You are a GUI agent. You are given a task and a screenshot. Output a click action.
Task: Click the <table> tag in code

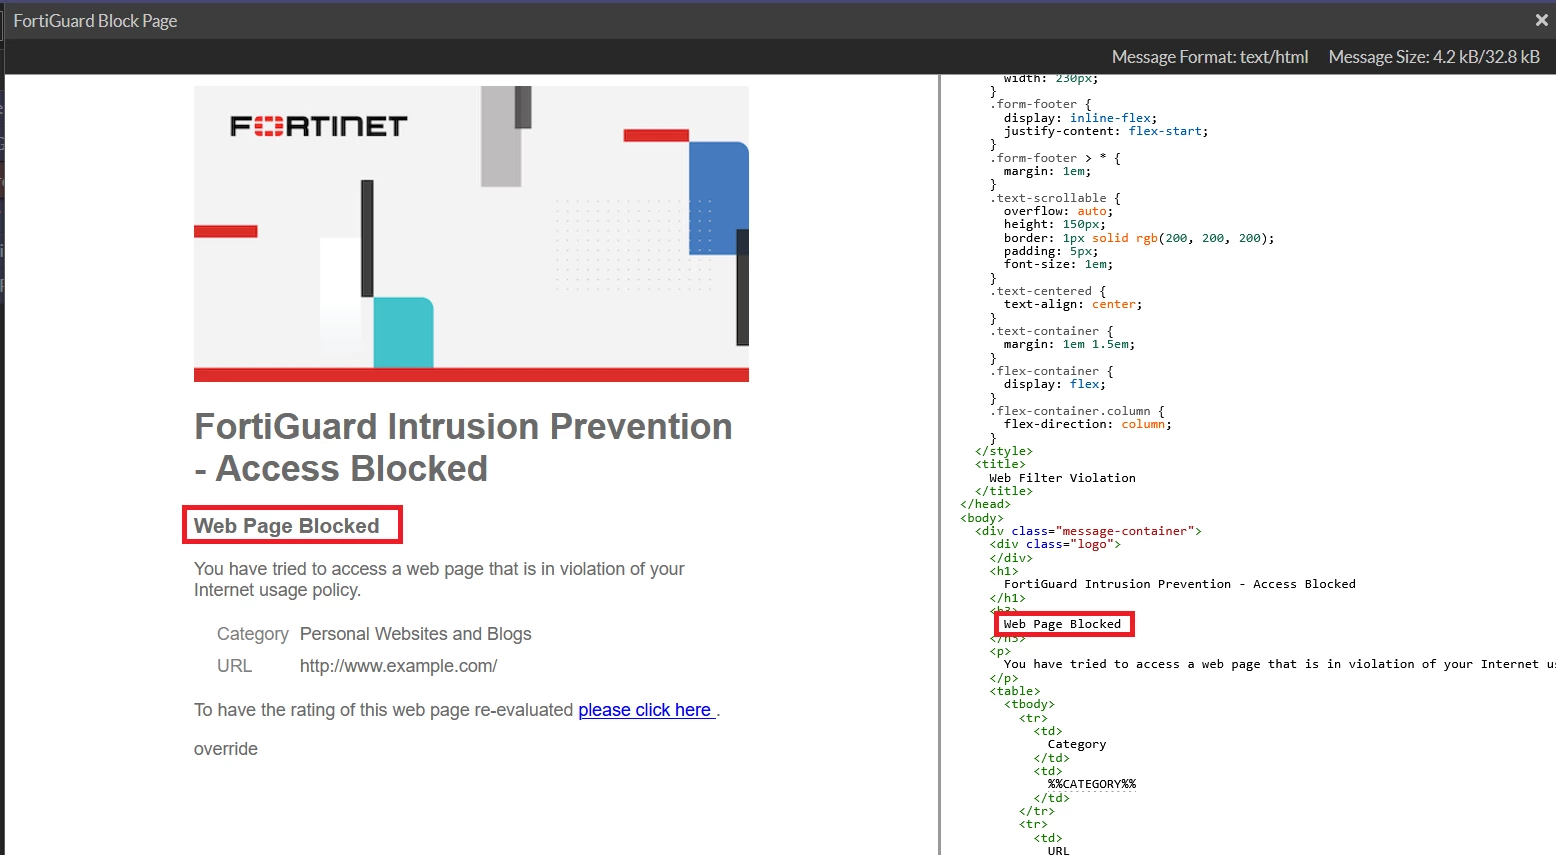coord(1015,691)
